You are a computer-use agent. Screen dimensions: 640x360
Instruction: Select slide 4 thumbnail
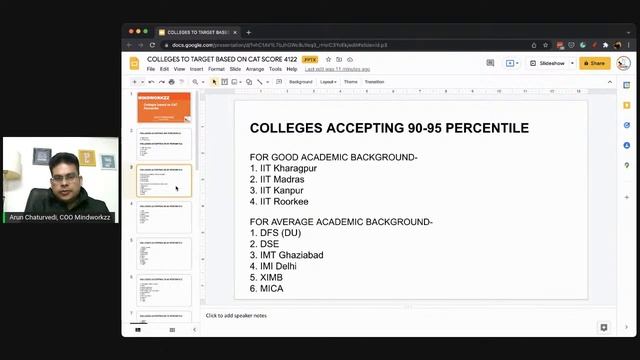tap(164, 218)
